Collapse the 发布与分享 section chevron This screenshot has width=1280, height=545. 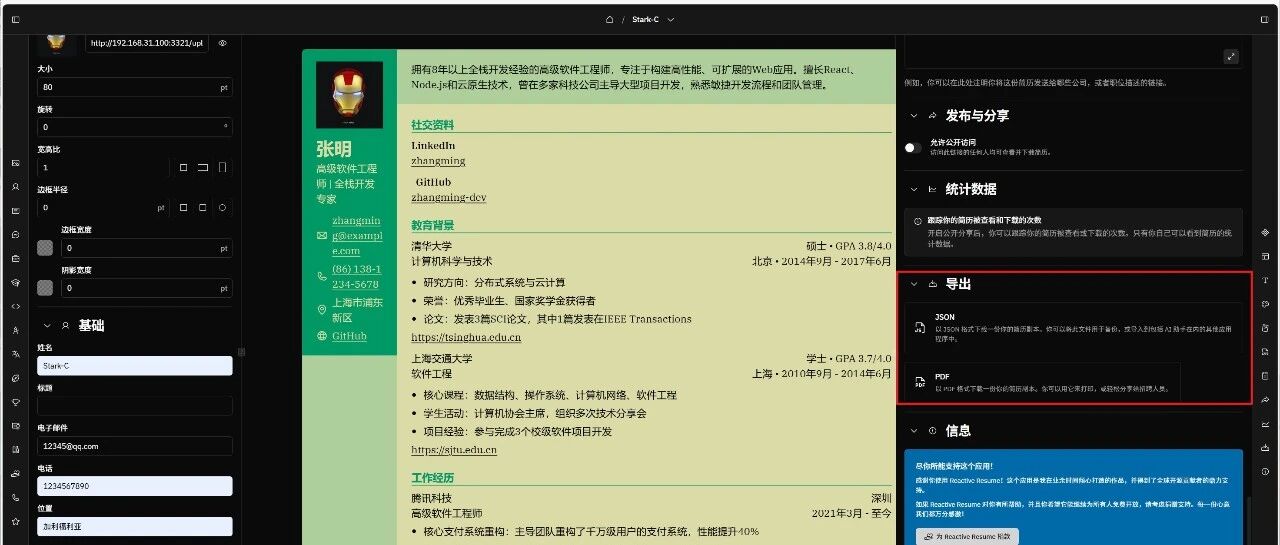point(914,115)
